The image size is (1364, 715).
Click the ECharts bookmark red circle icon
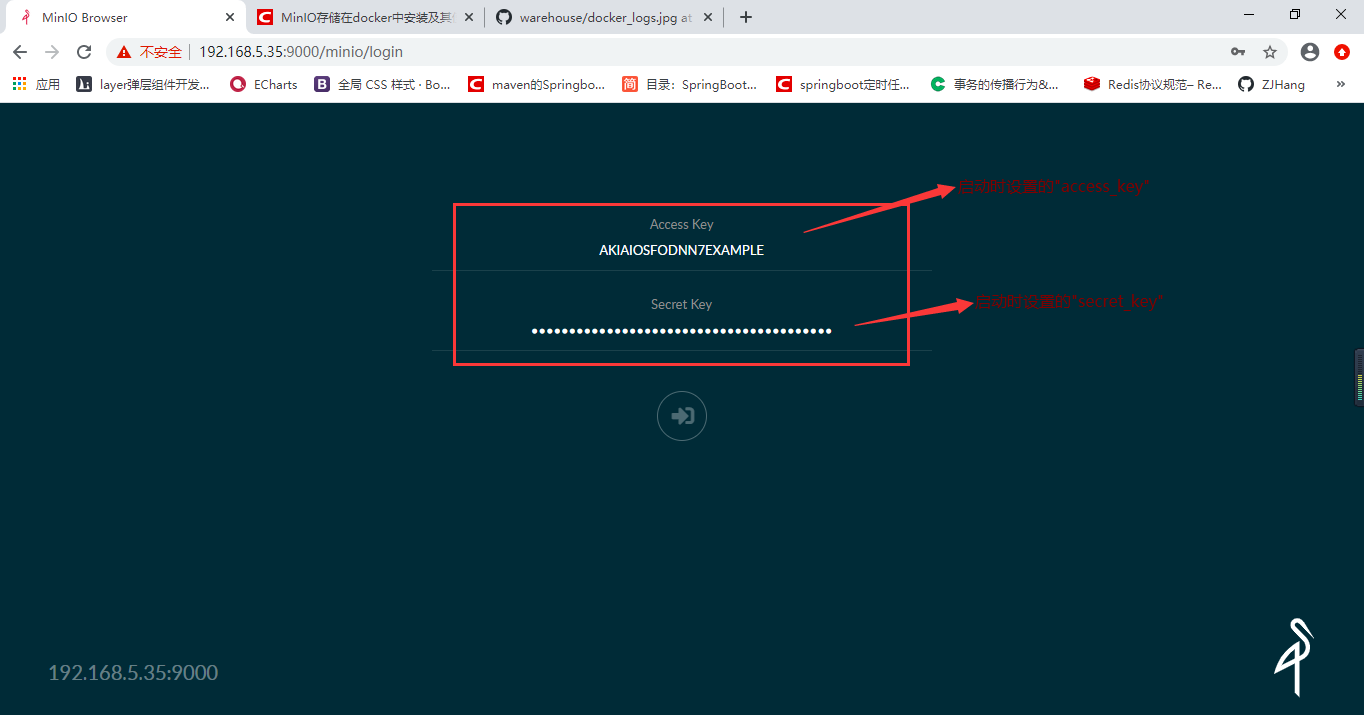tap(237, 84)
